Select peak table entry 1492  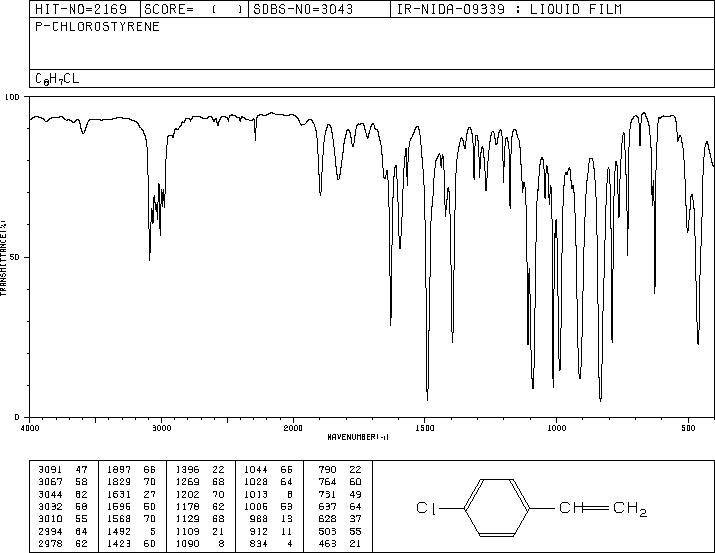coord(119,531)
